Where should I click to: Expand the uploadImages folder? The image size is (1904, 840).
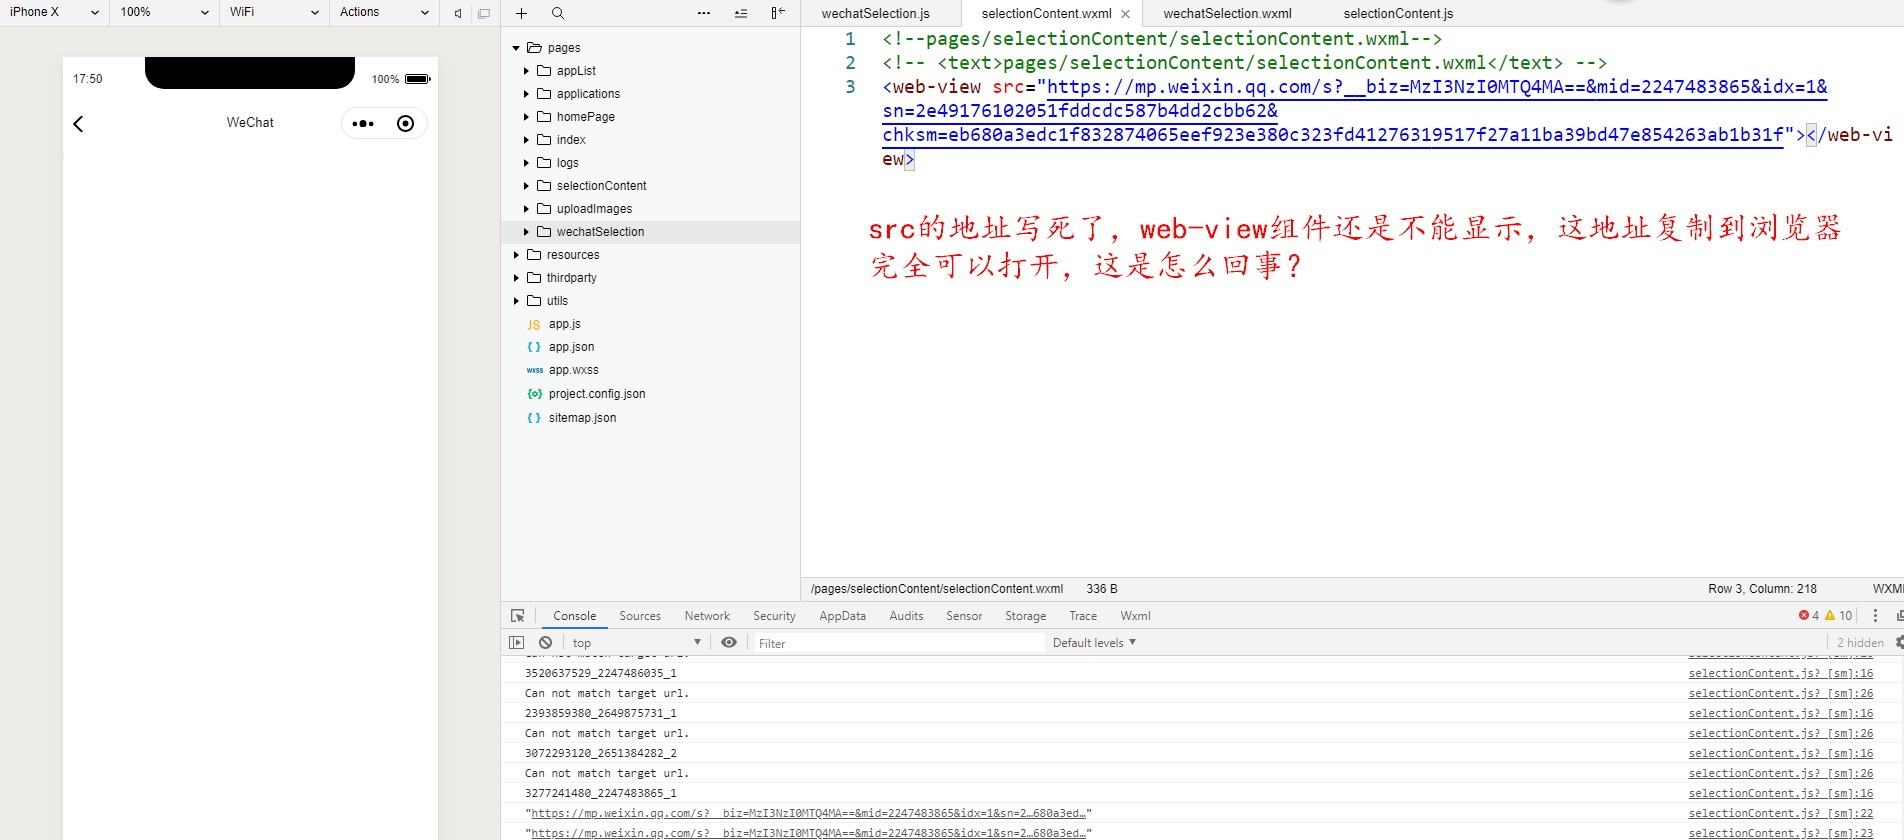tap(526, 209)
